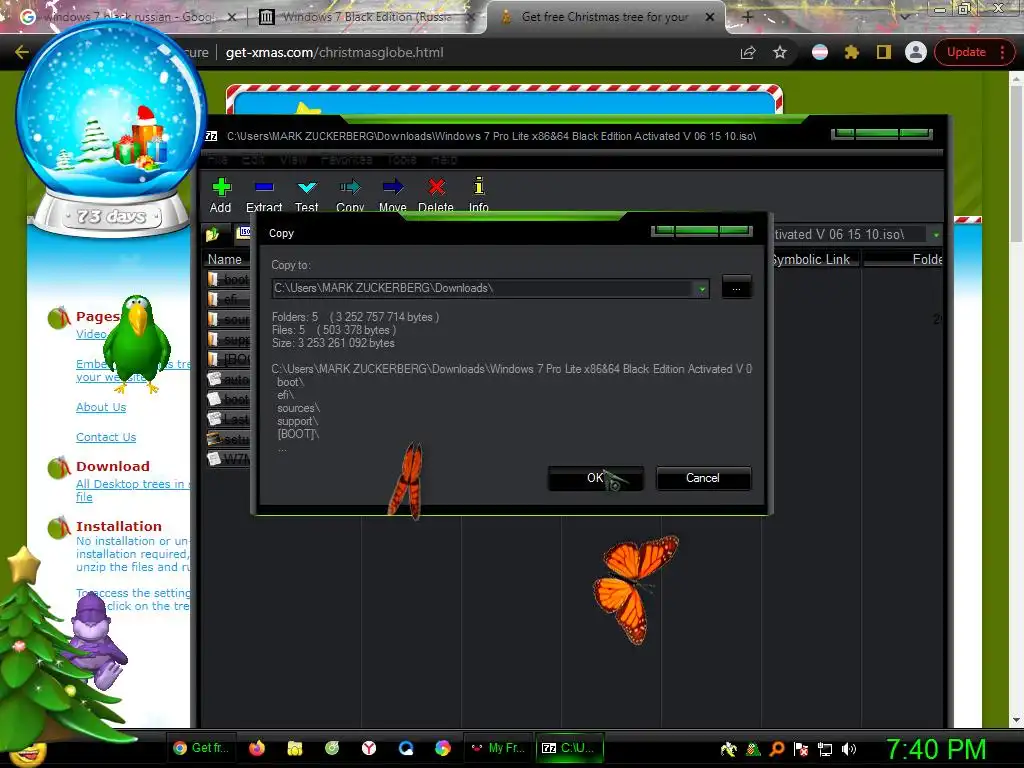Click the Info toolbar icon in 7-Zip
The image size is (1024, 768).
tap(479, 186)
